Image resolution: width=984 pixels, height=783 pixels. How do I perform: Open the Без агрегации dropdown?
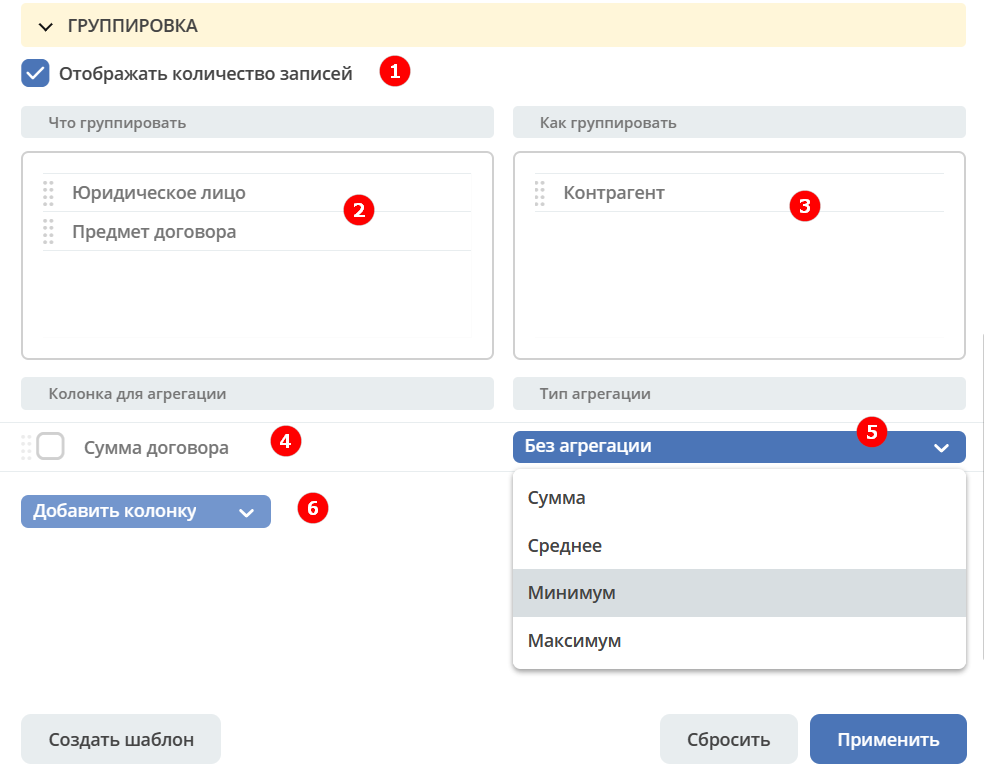(739, 447)
